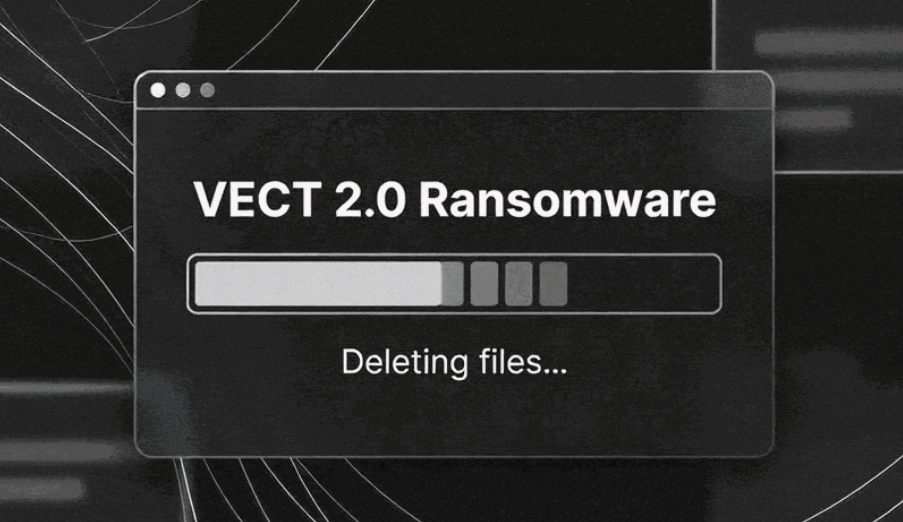Click the word VECT in the heading
Image resolution: width=903 pixels, height=522 pixels.
coord(257,199)
